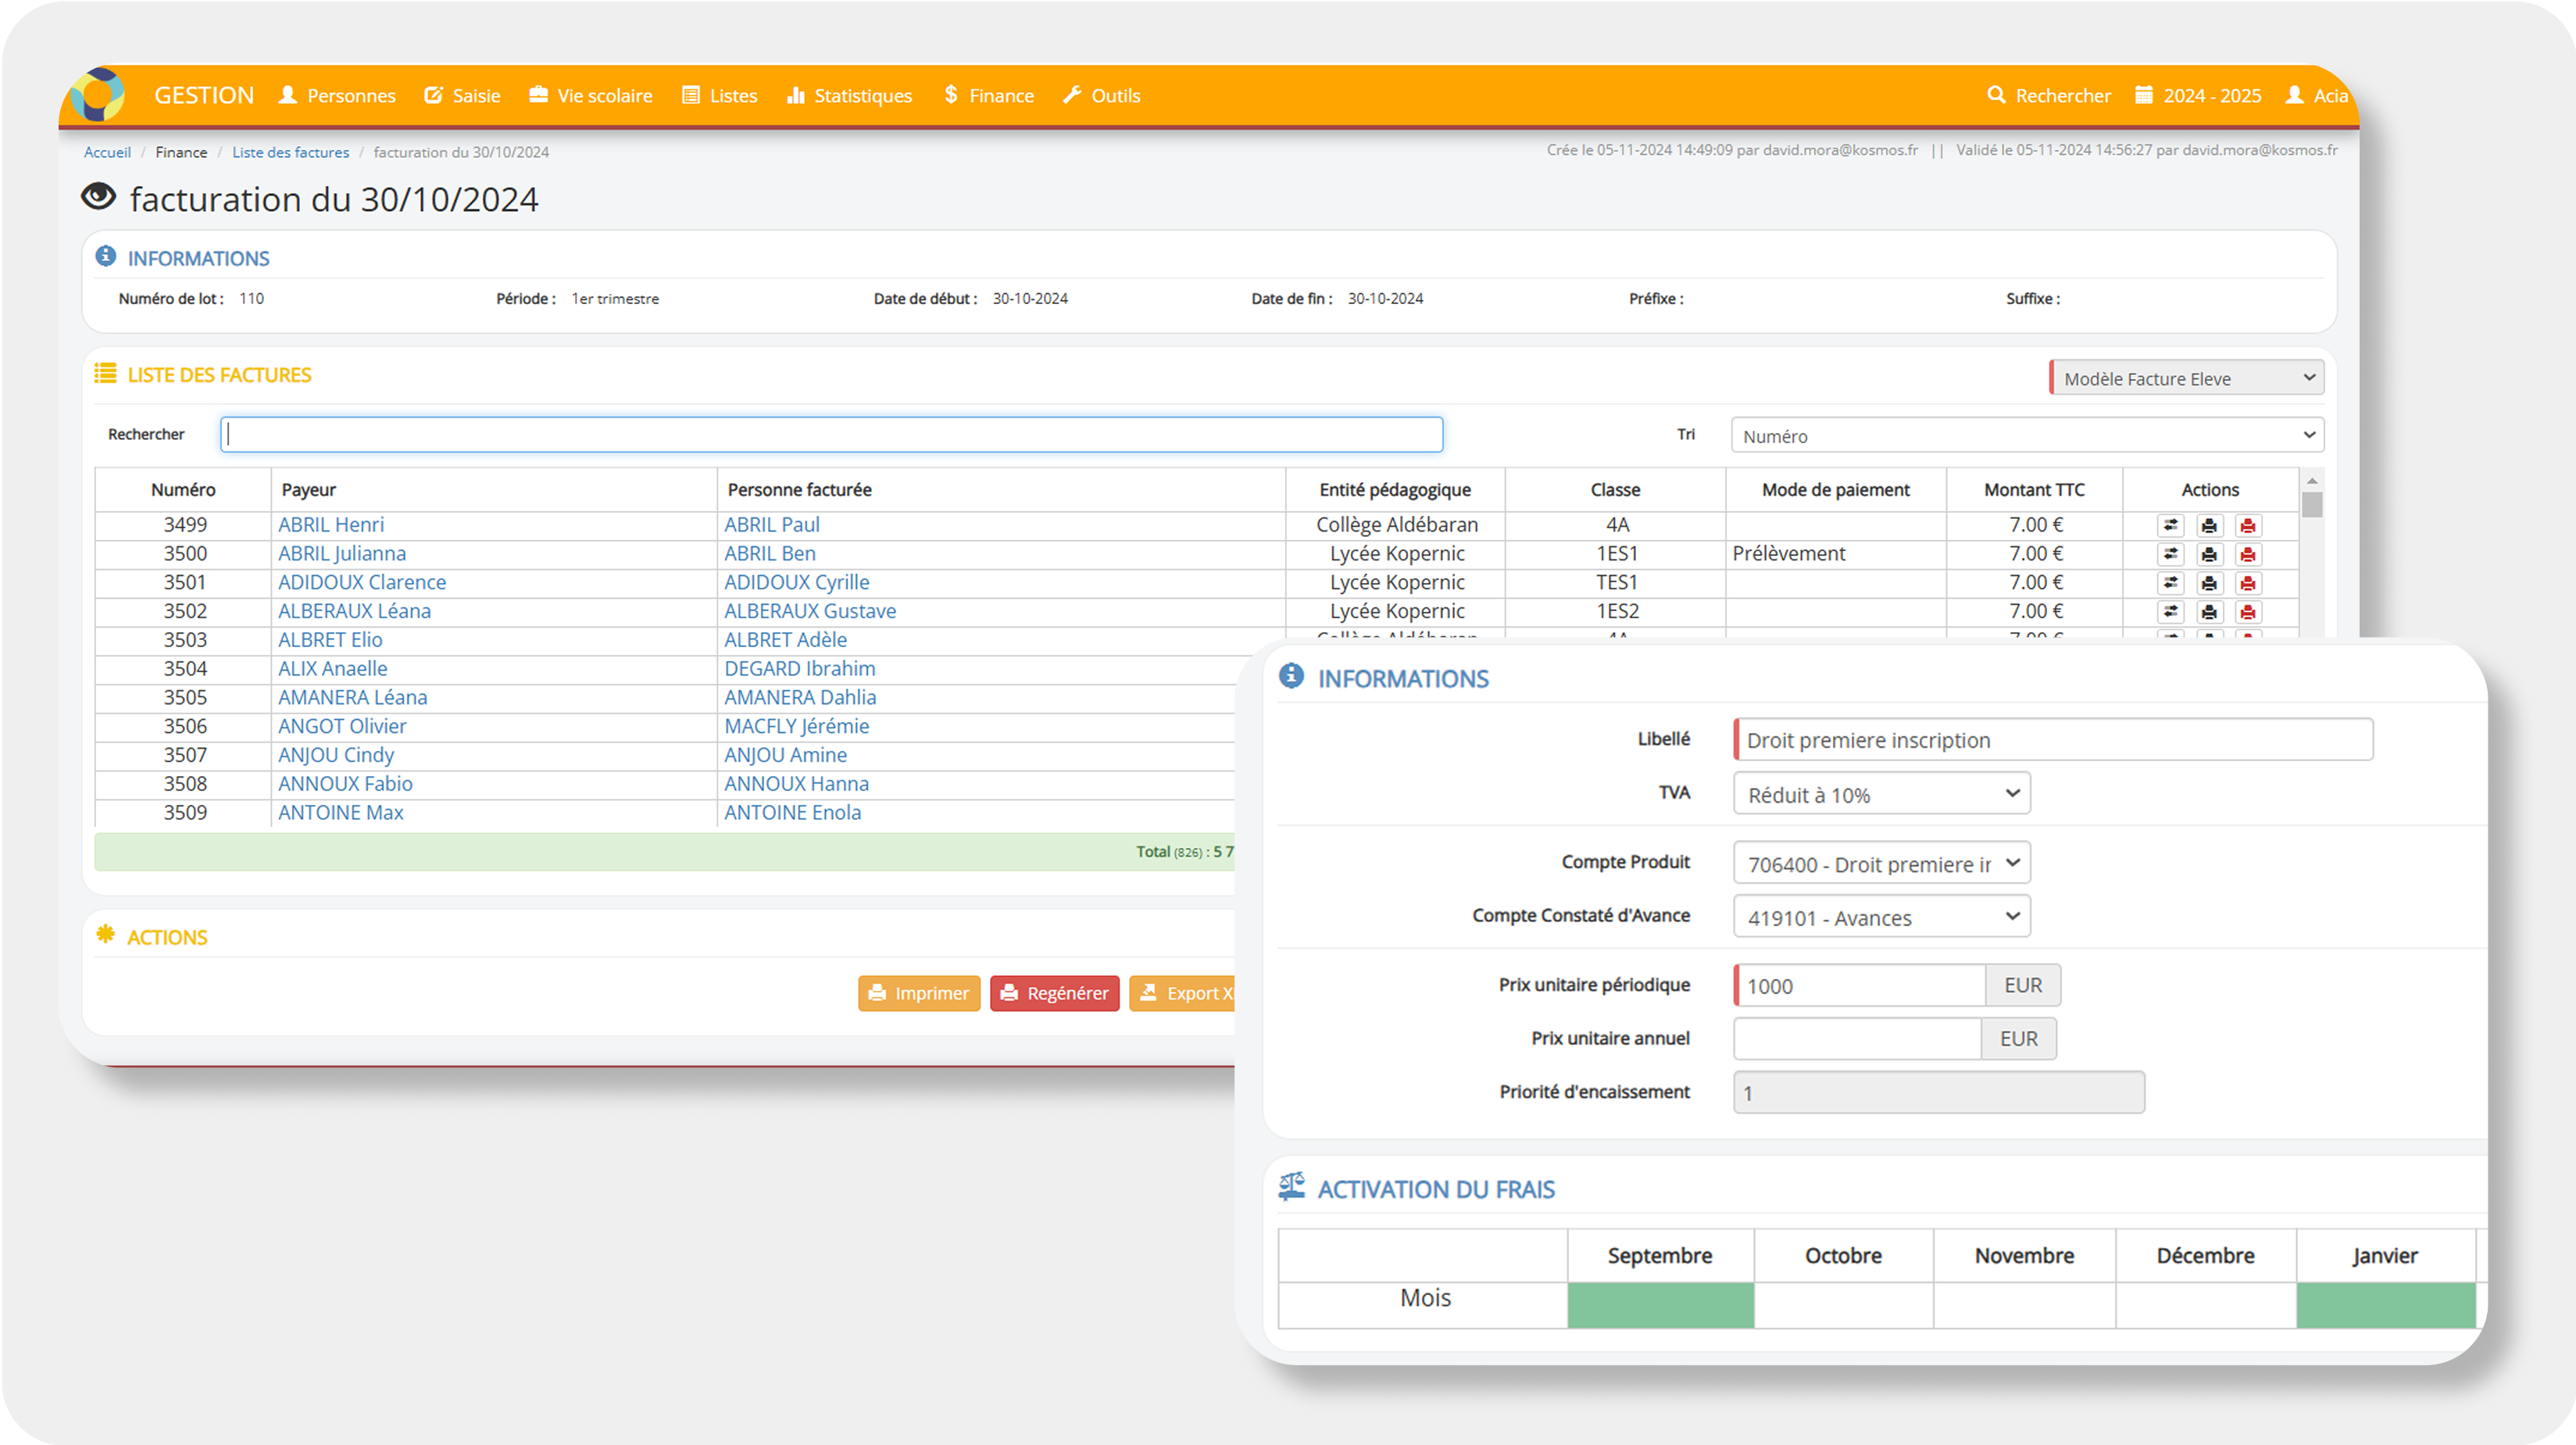Go to the Liste des factures breadcrumb
This screenshot has height=1445, width=2576.
pos(290,152)
